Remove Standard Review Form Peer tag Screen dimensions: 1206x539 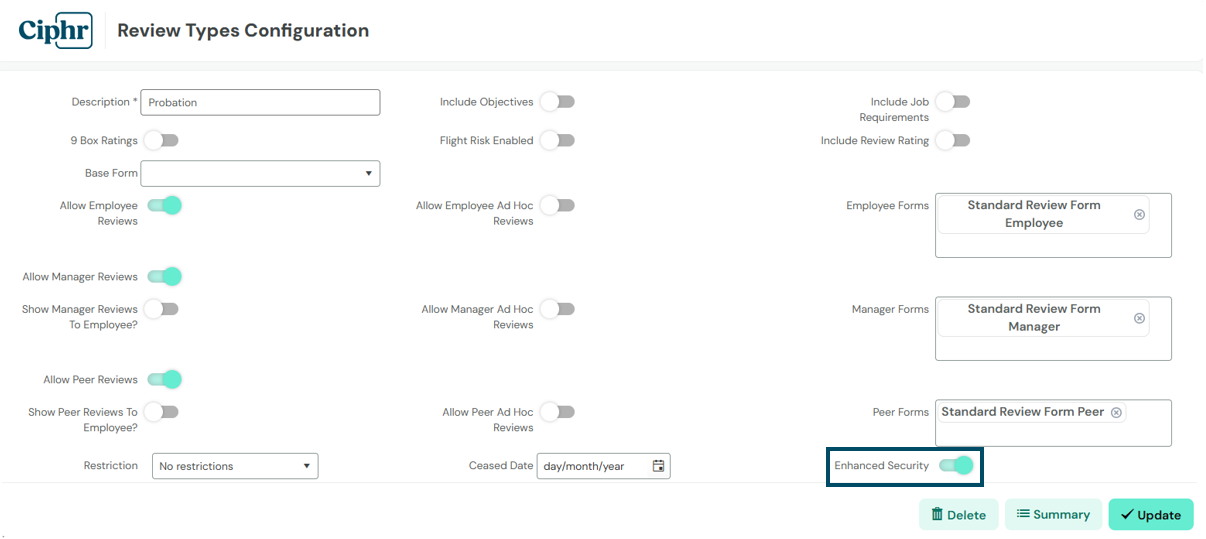[1116, 412]
